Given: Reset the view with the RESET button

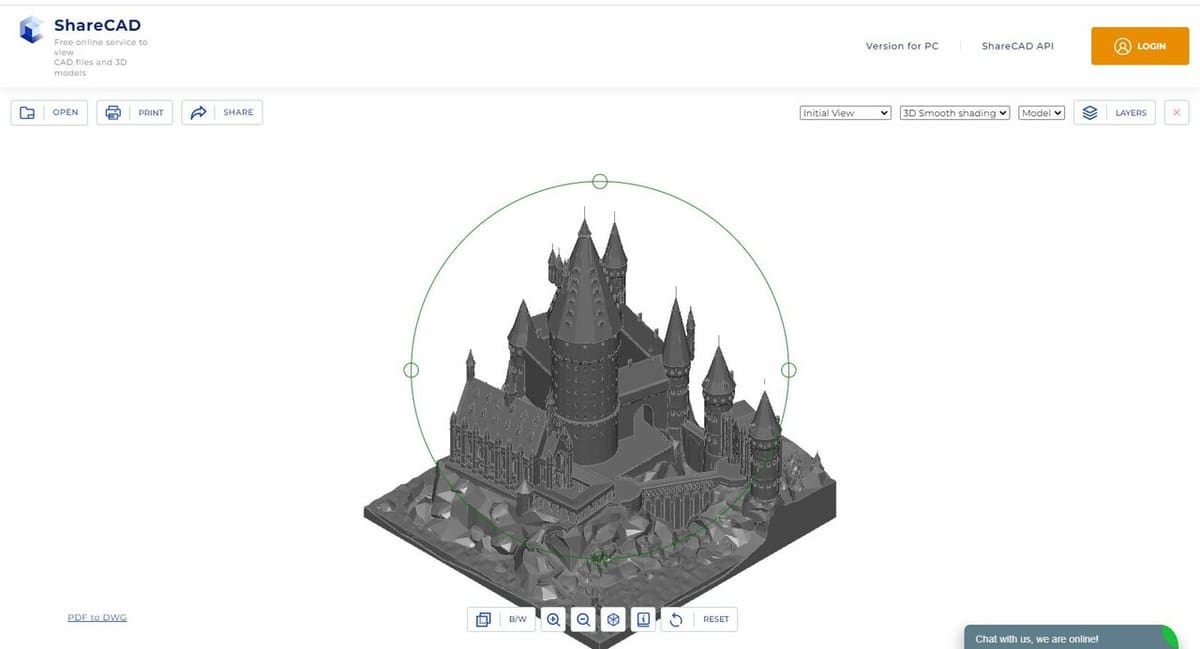Looking at the screenshot, I should (699, 619).
